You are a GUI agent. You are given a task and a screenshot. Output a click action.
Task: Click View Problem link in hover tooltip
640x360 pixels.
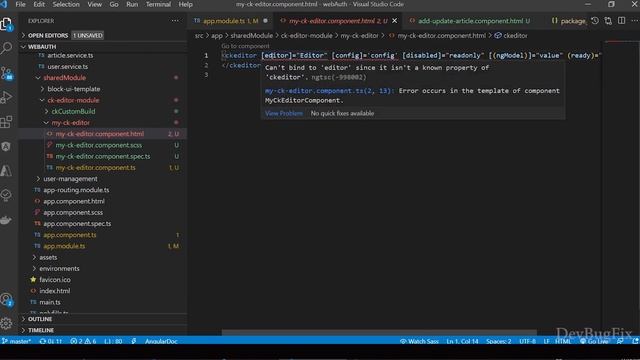[284, 113]
